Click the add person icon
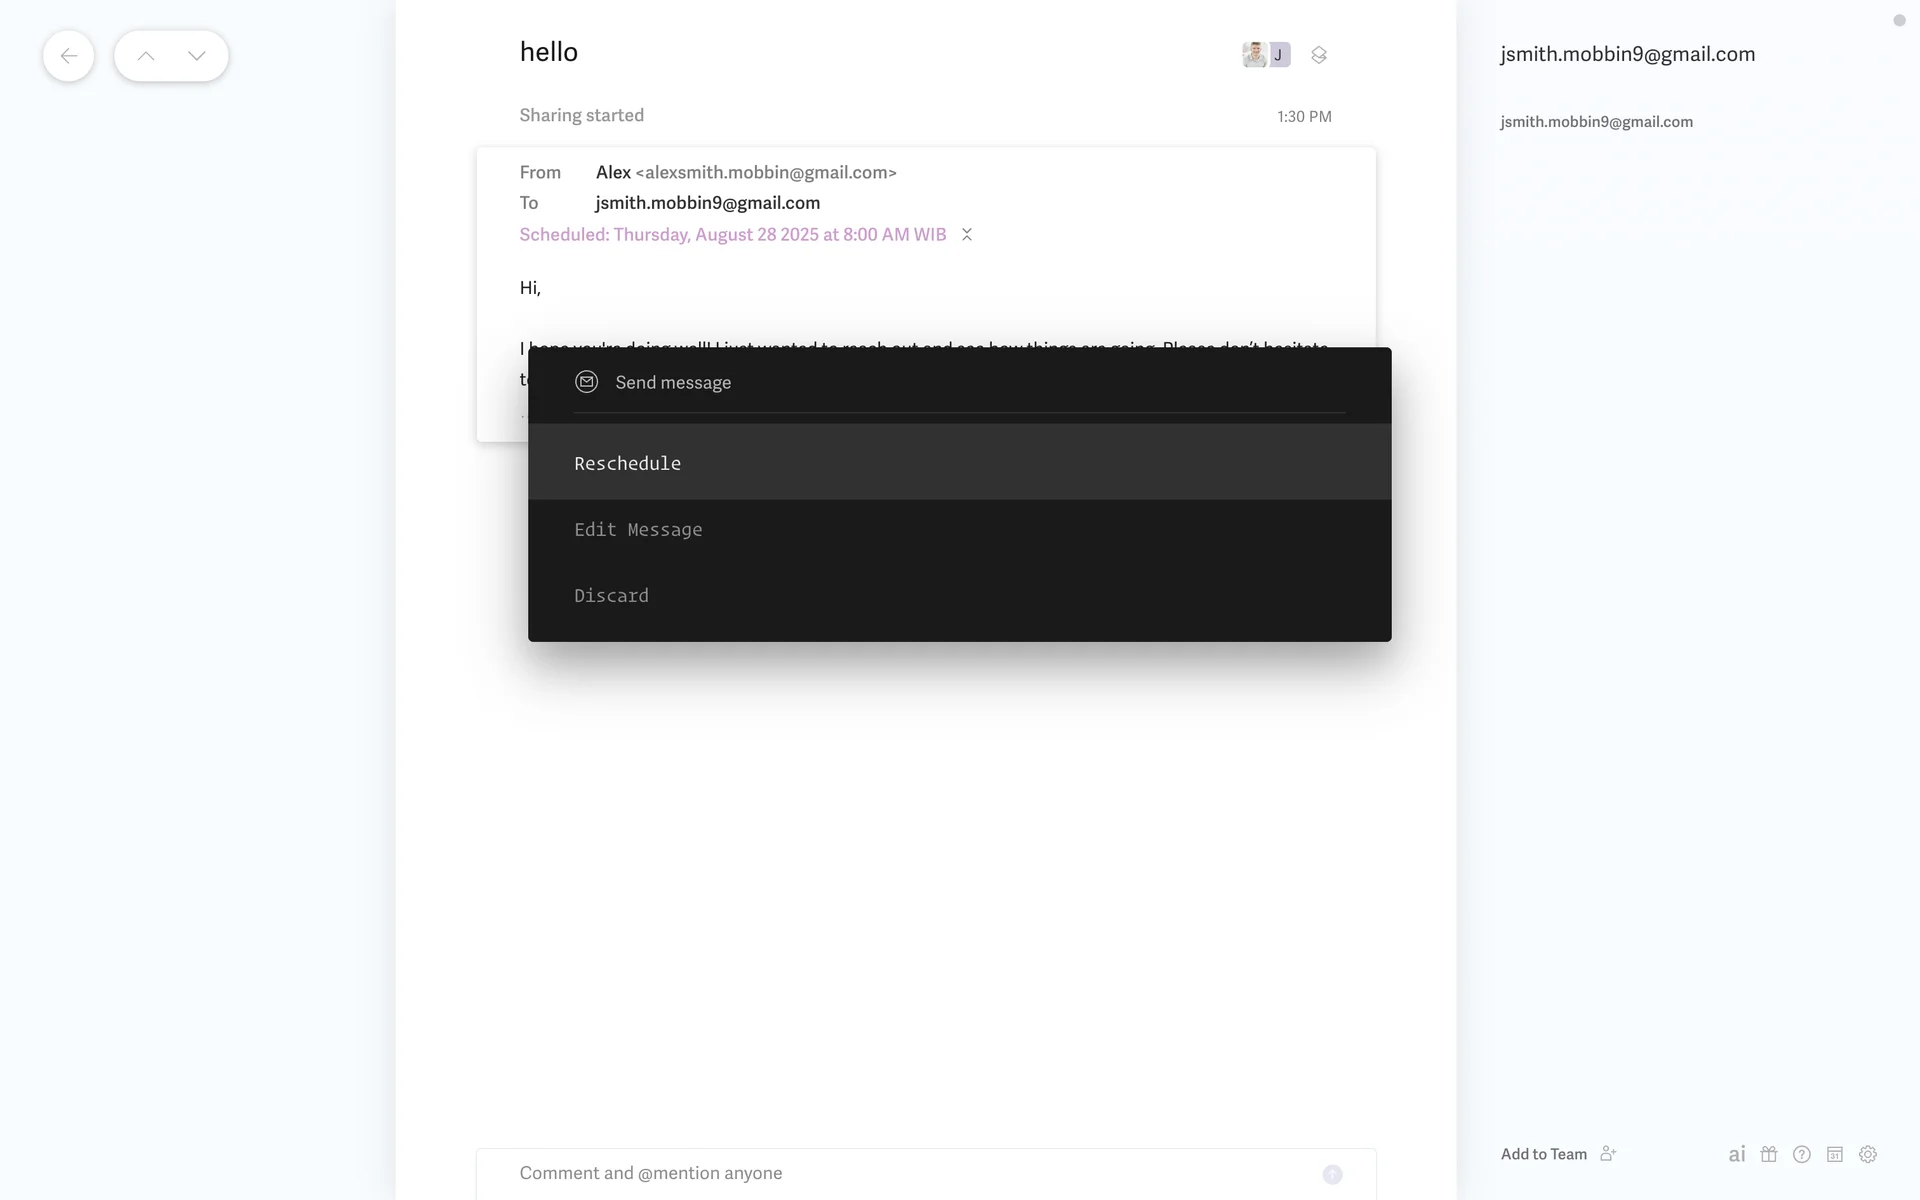 point(1608,1154)
